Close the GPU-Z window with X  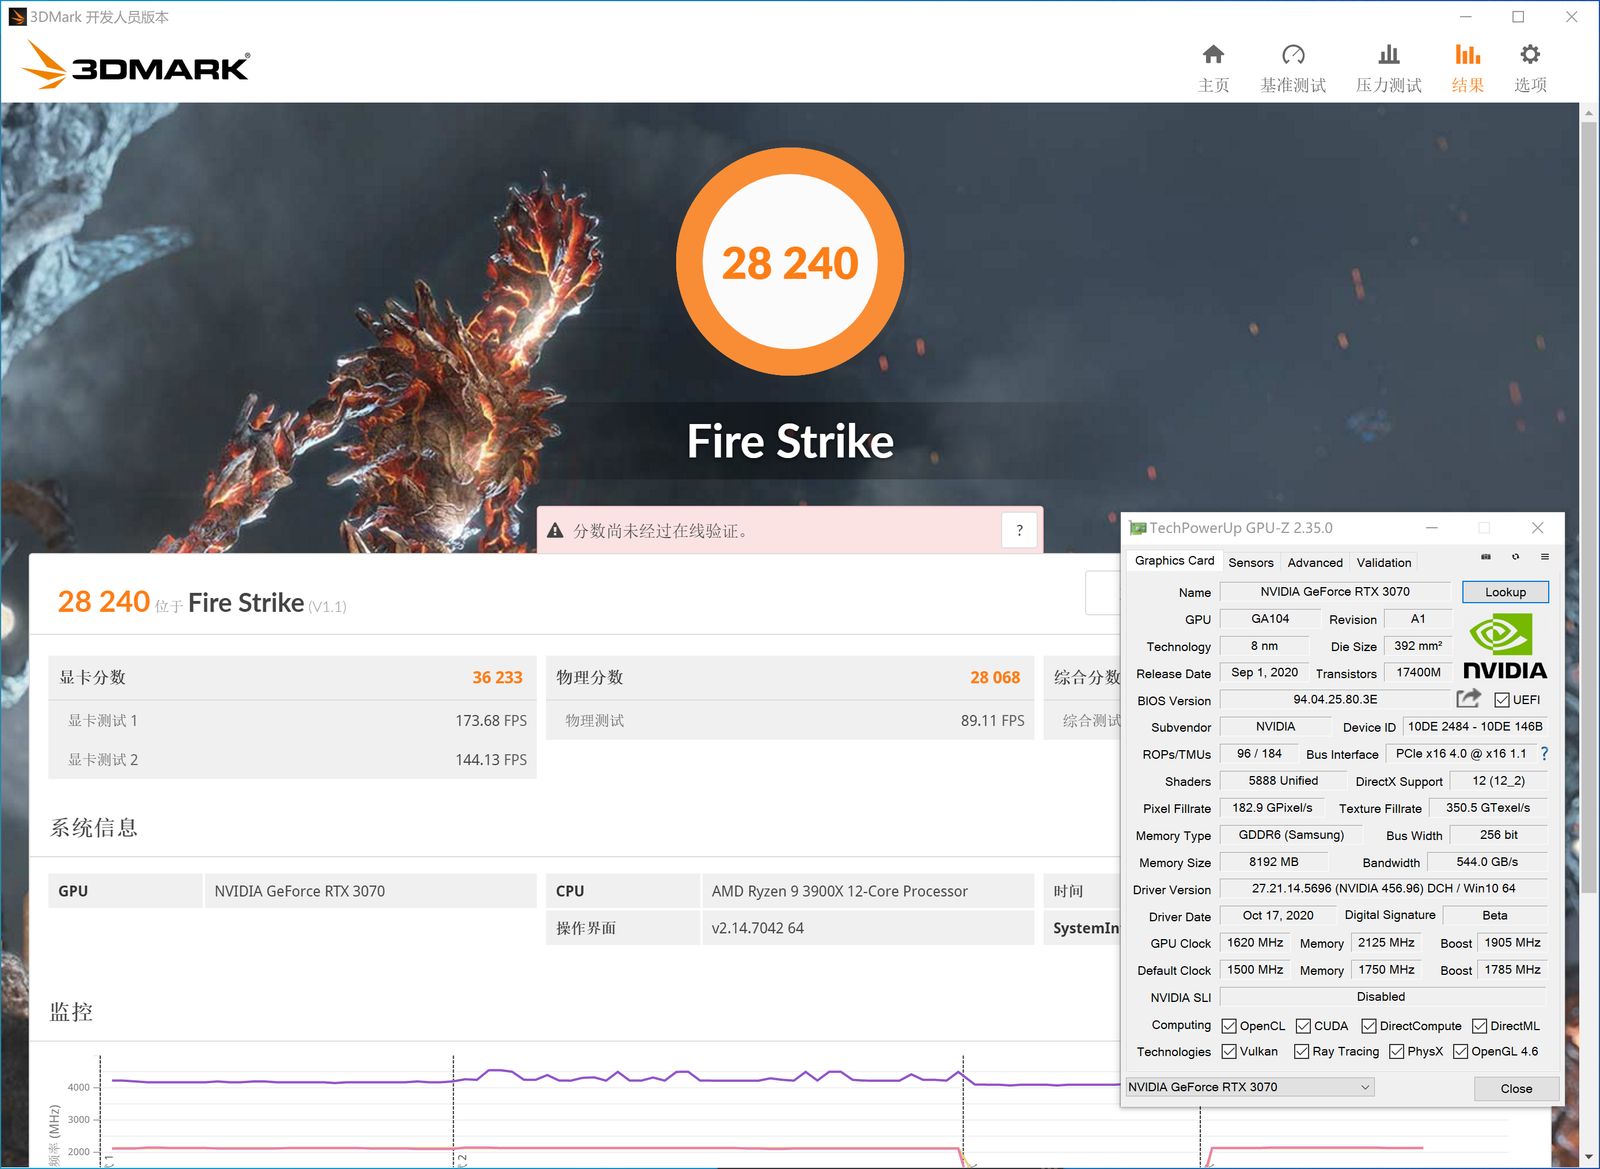1538,528
